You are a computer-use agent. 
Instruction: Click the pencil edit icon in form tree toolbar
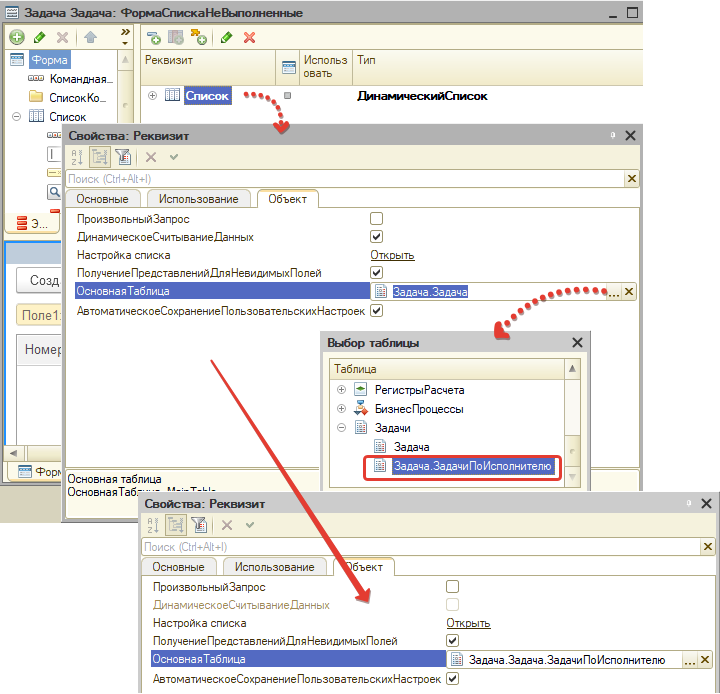(39, 37)
